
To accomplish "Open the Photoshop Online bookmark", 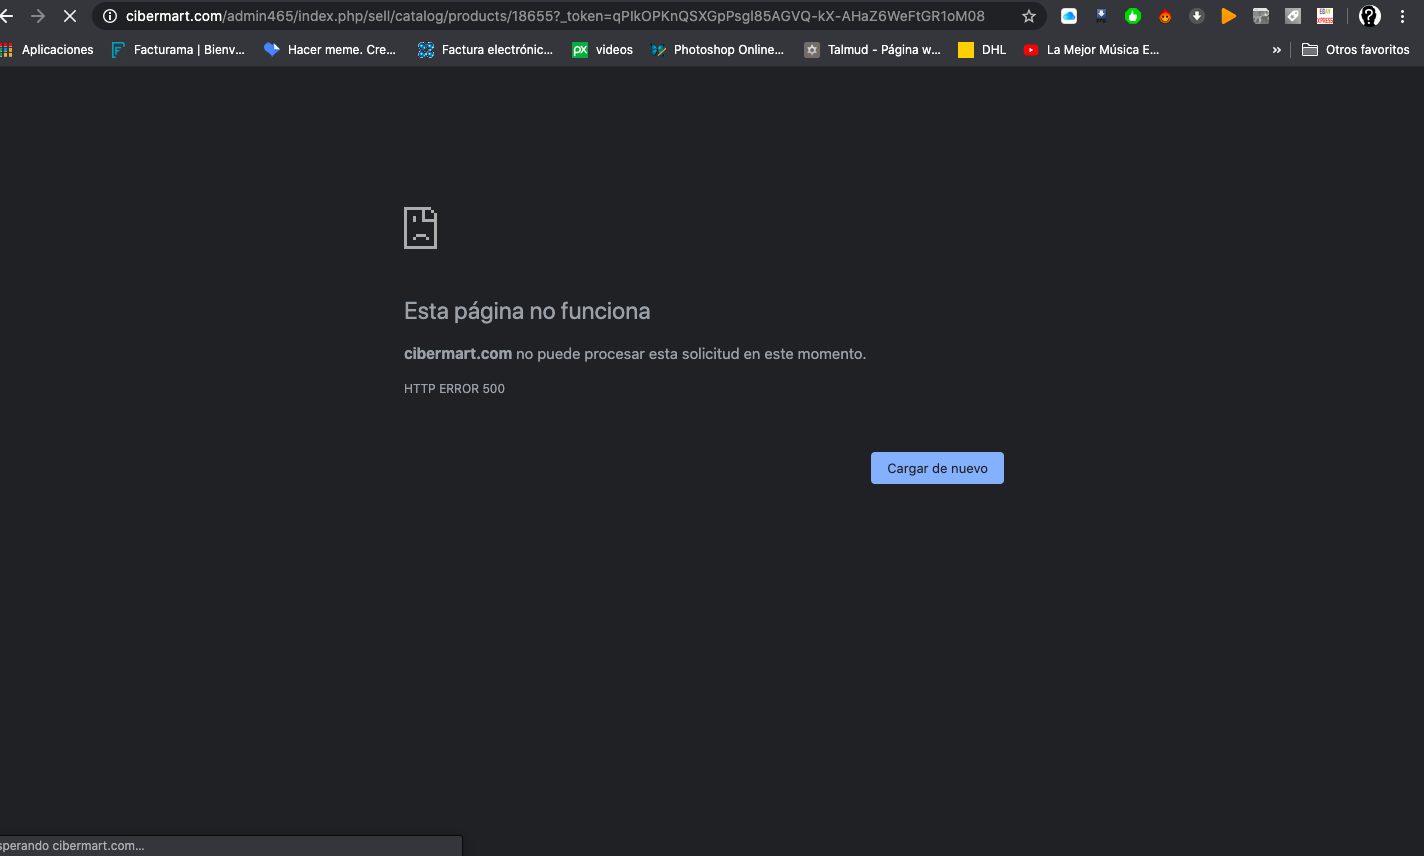I will [x=718, y=49].
